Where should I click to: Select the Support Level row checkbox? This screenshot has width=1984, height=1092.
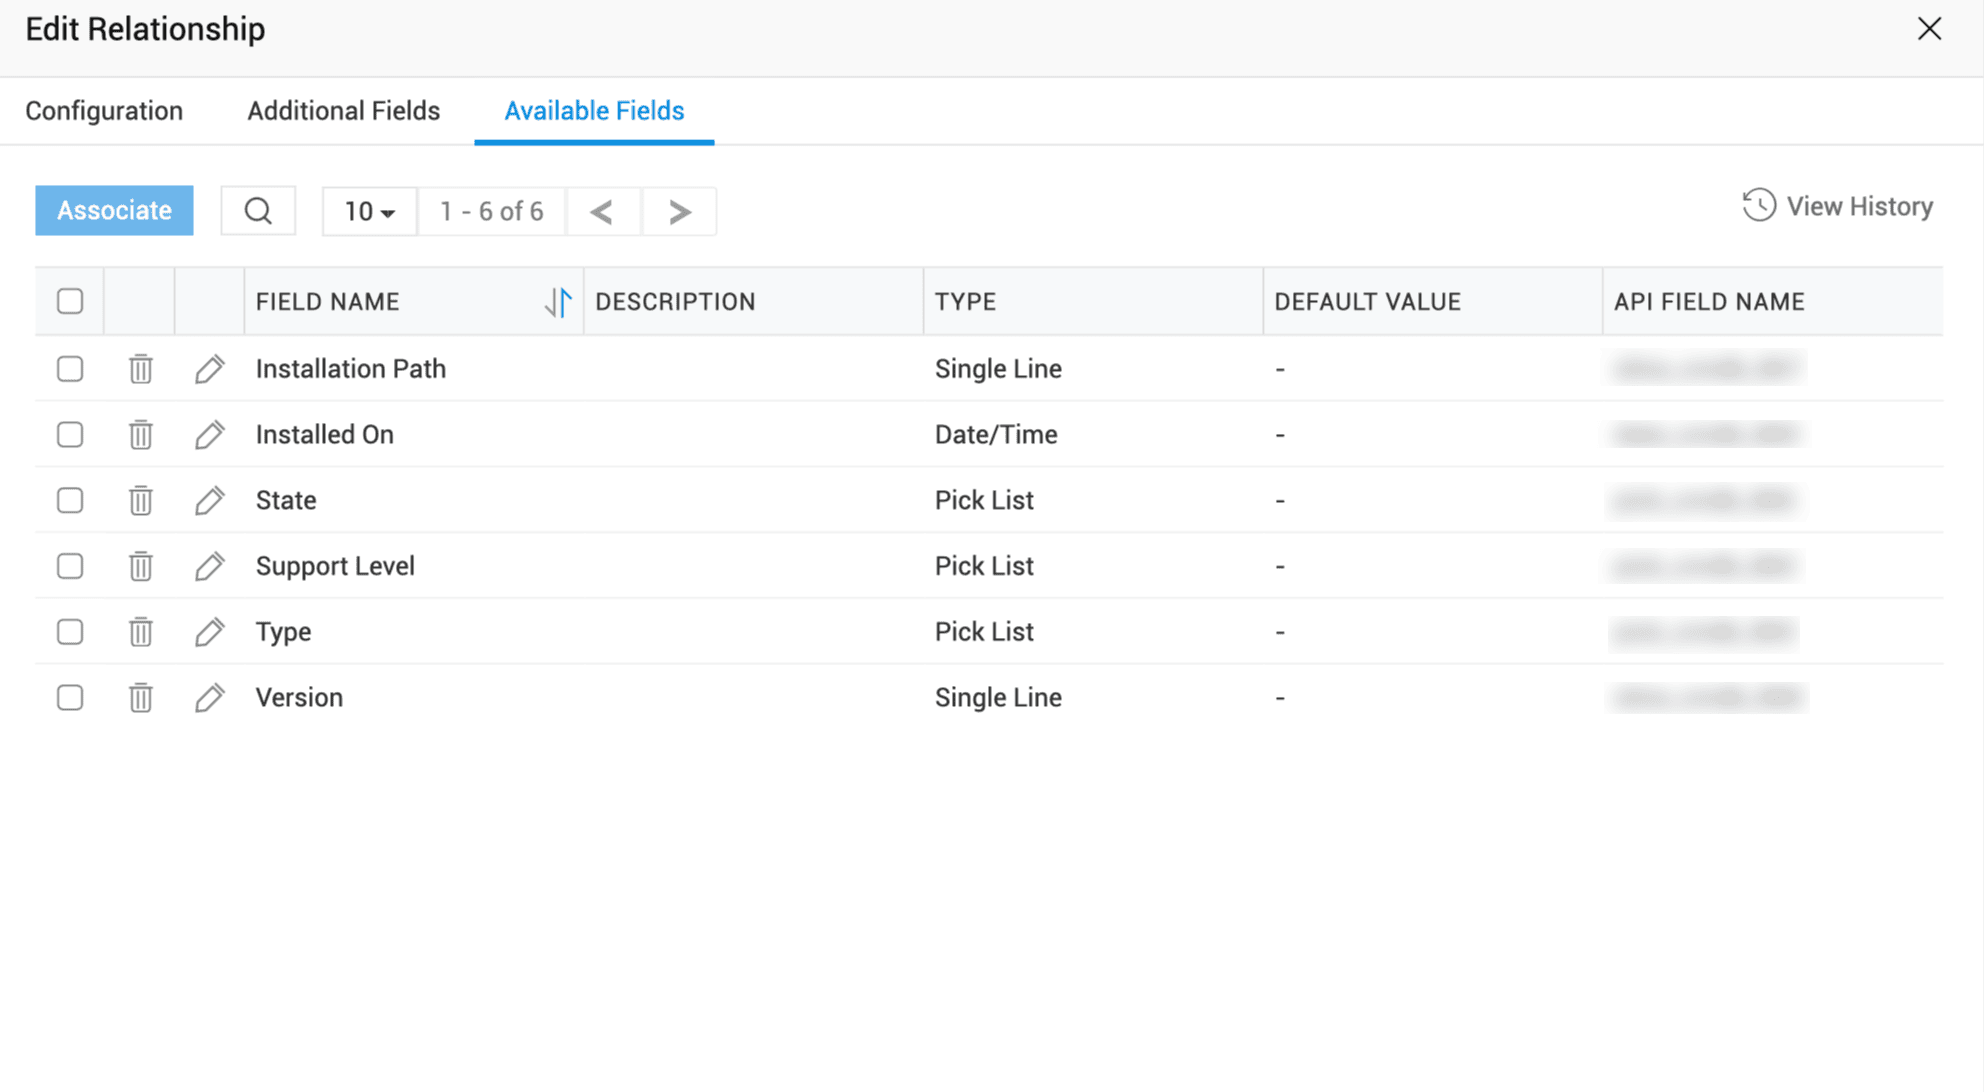70,566
